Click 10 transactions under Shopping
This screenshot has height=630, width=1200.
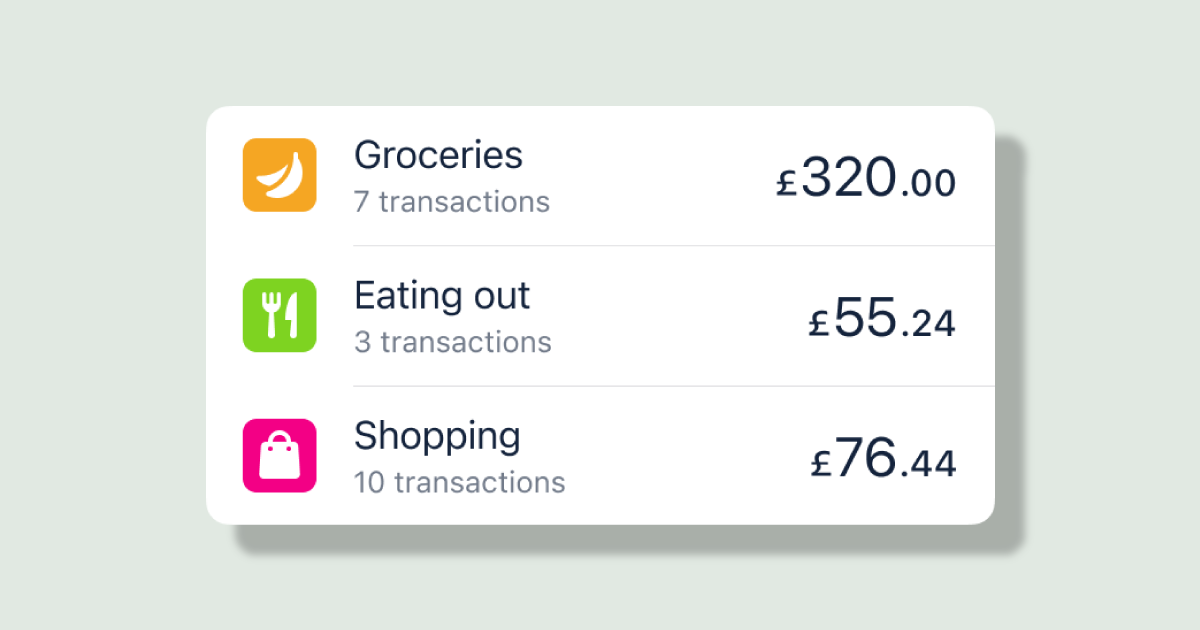pos(460,482)
